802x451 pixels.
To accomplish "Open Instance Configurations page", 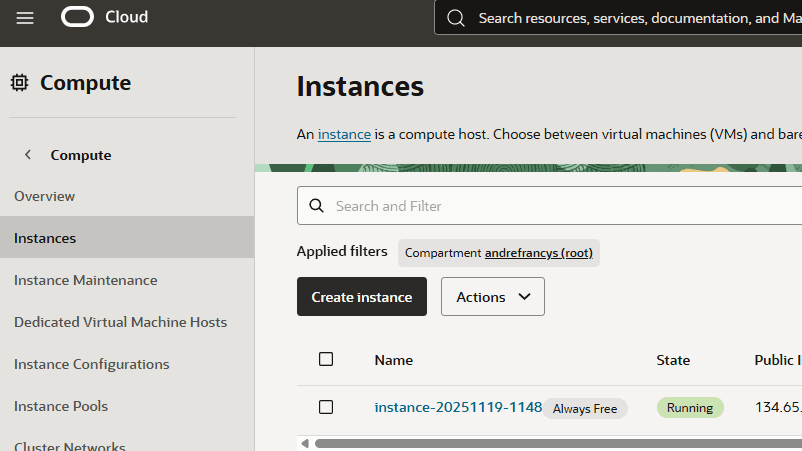I will click(x=91, y=364).
